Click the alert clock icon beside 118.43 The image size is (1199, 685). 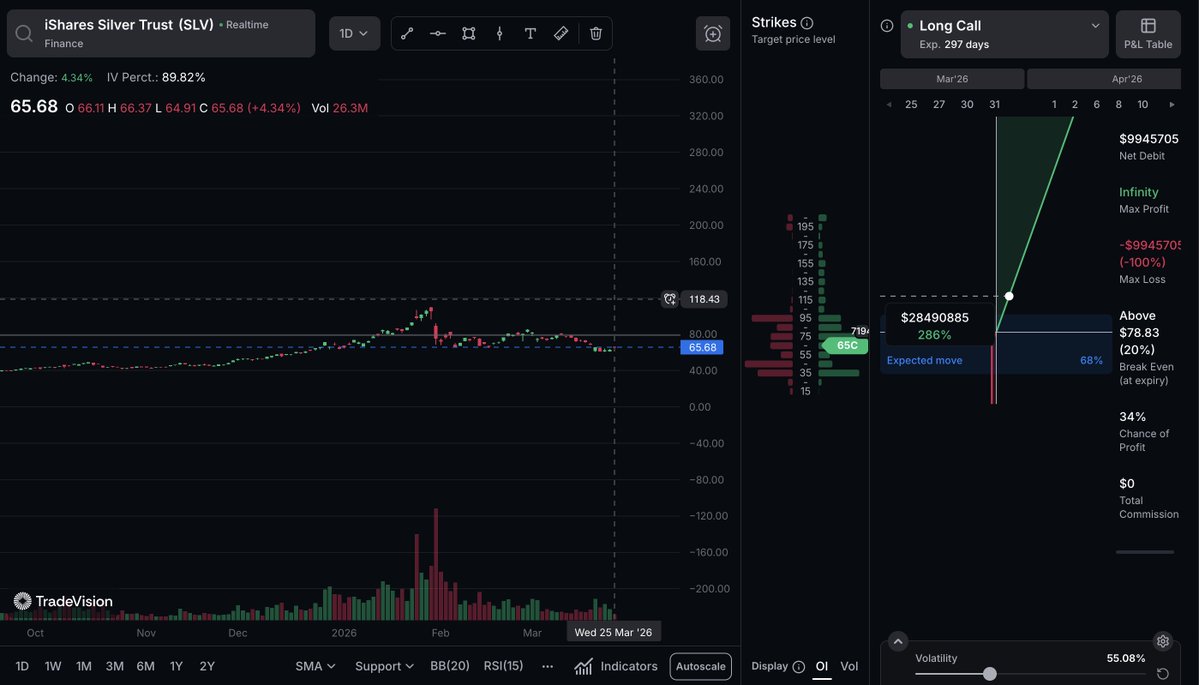[x=669, y=299]
